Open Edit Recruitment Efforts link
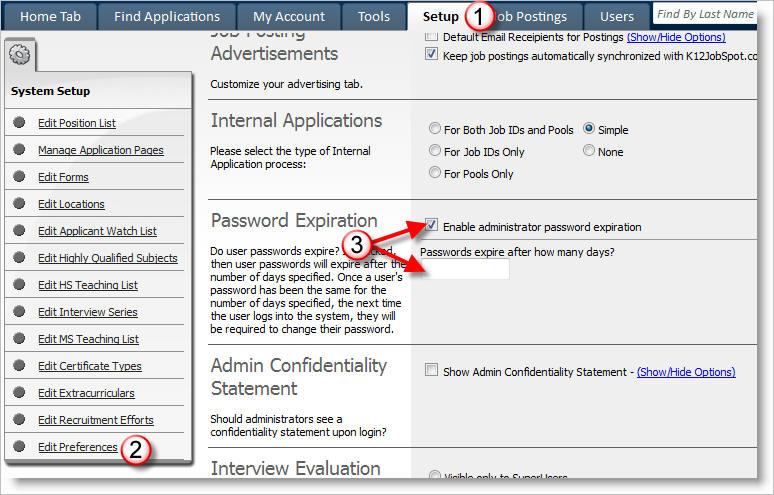Viewport: 774px width, 495px height. [x=96, y=420]
